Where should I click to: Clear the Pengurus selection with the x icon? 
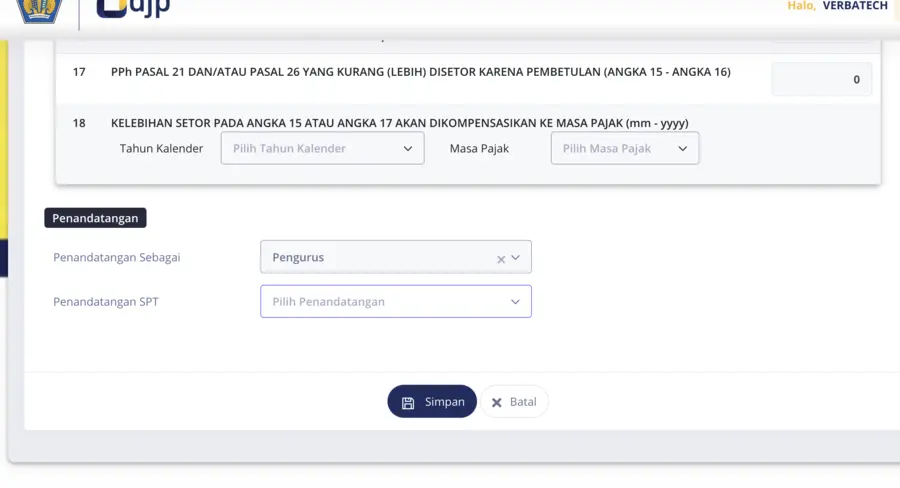[501, 260]
